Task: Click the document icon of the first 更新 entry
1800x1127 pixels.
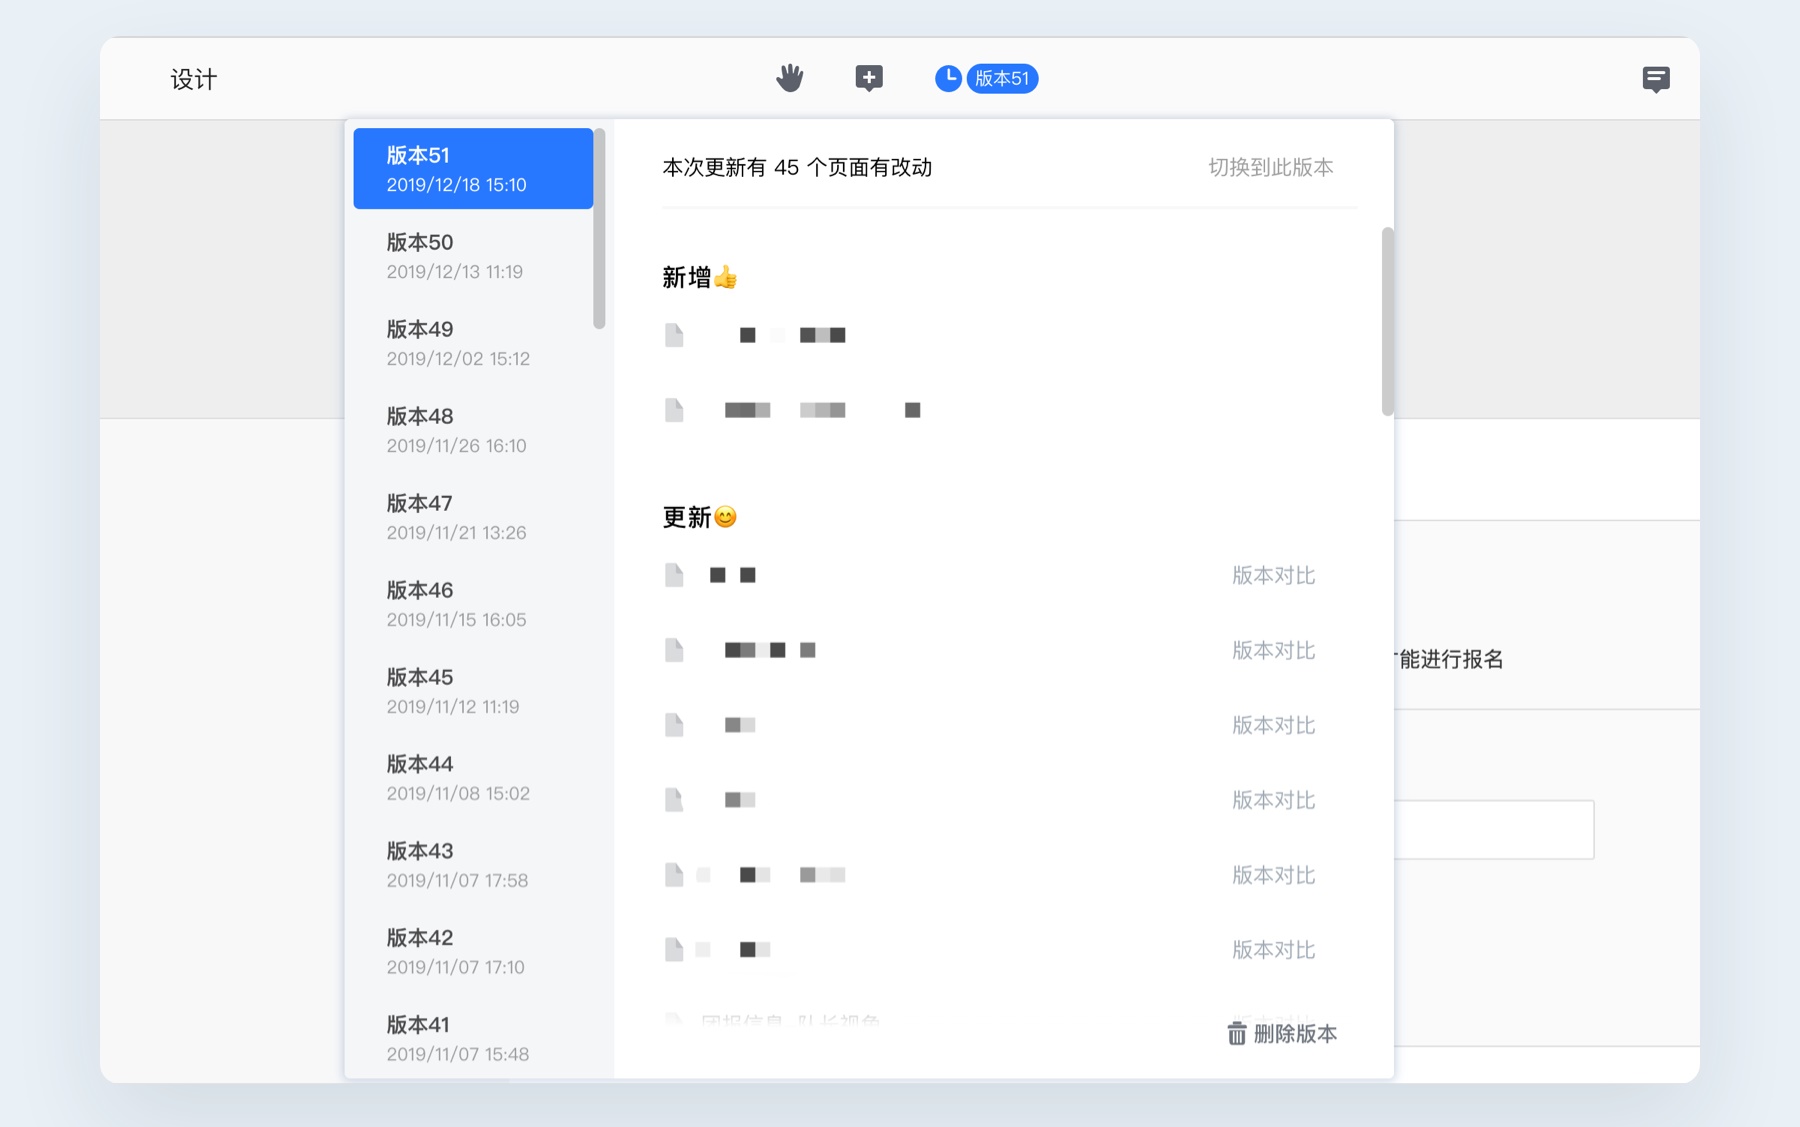Action: click(x=674, y=575)
